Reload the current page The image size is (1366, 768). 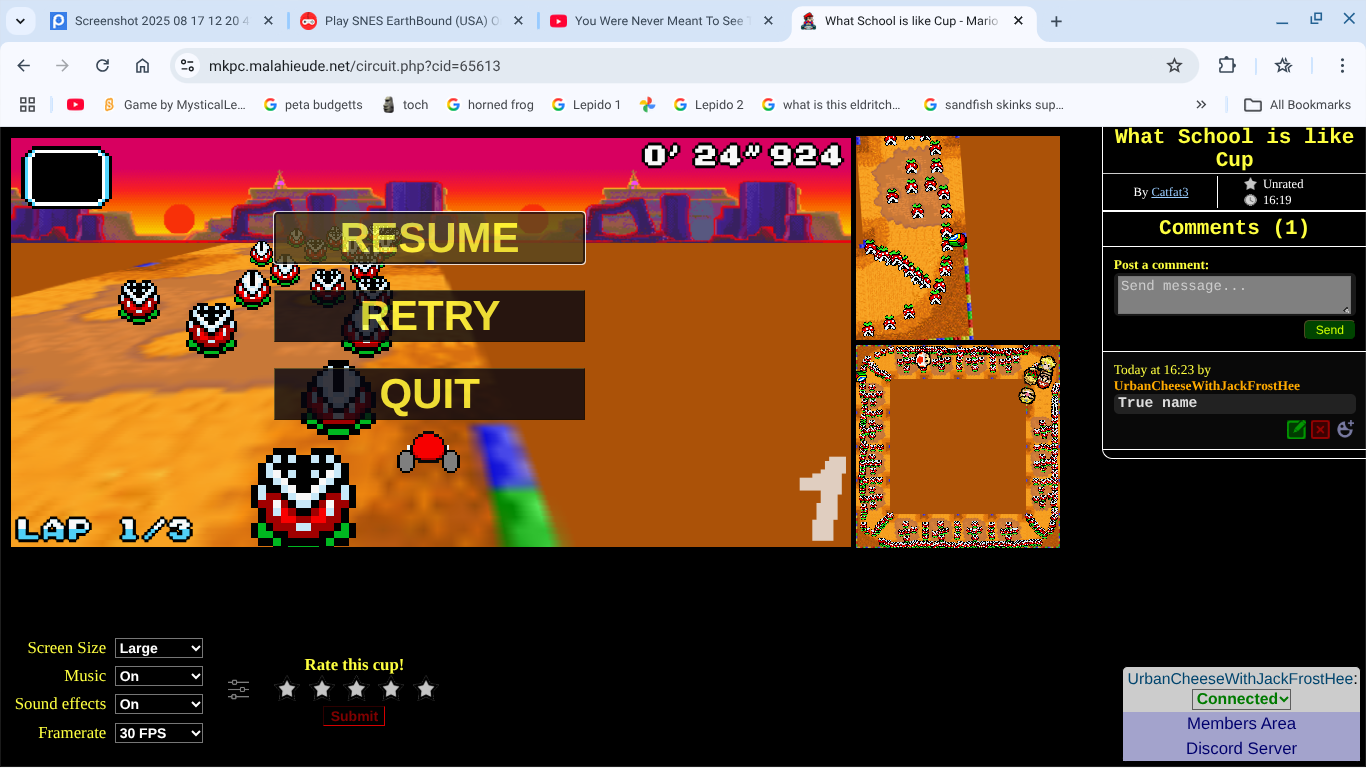[x=102, y=66]
